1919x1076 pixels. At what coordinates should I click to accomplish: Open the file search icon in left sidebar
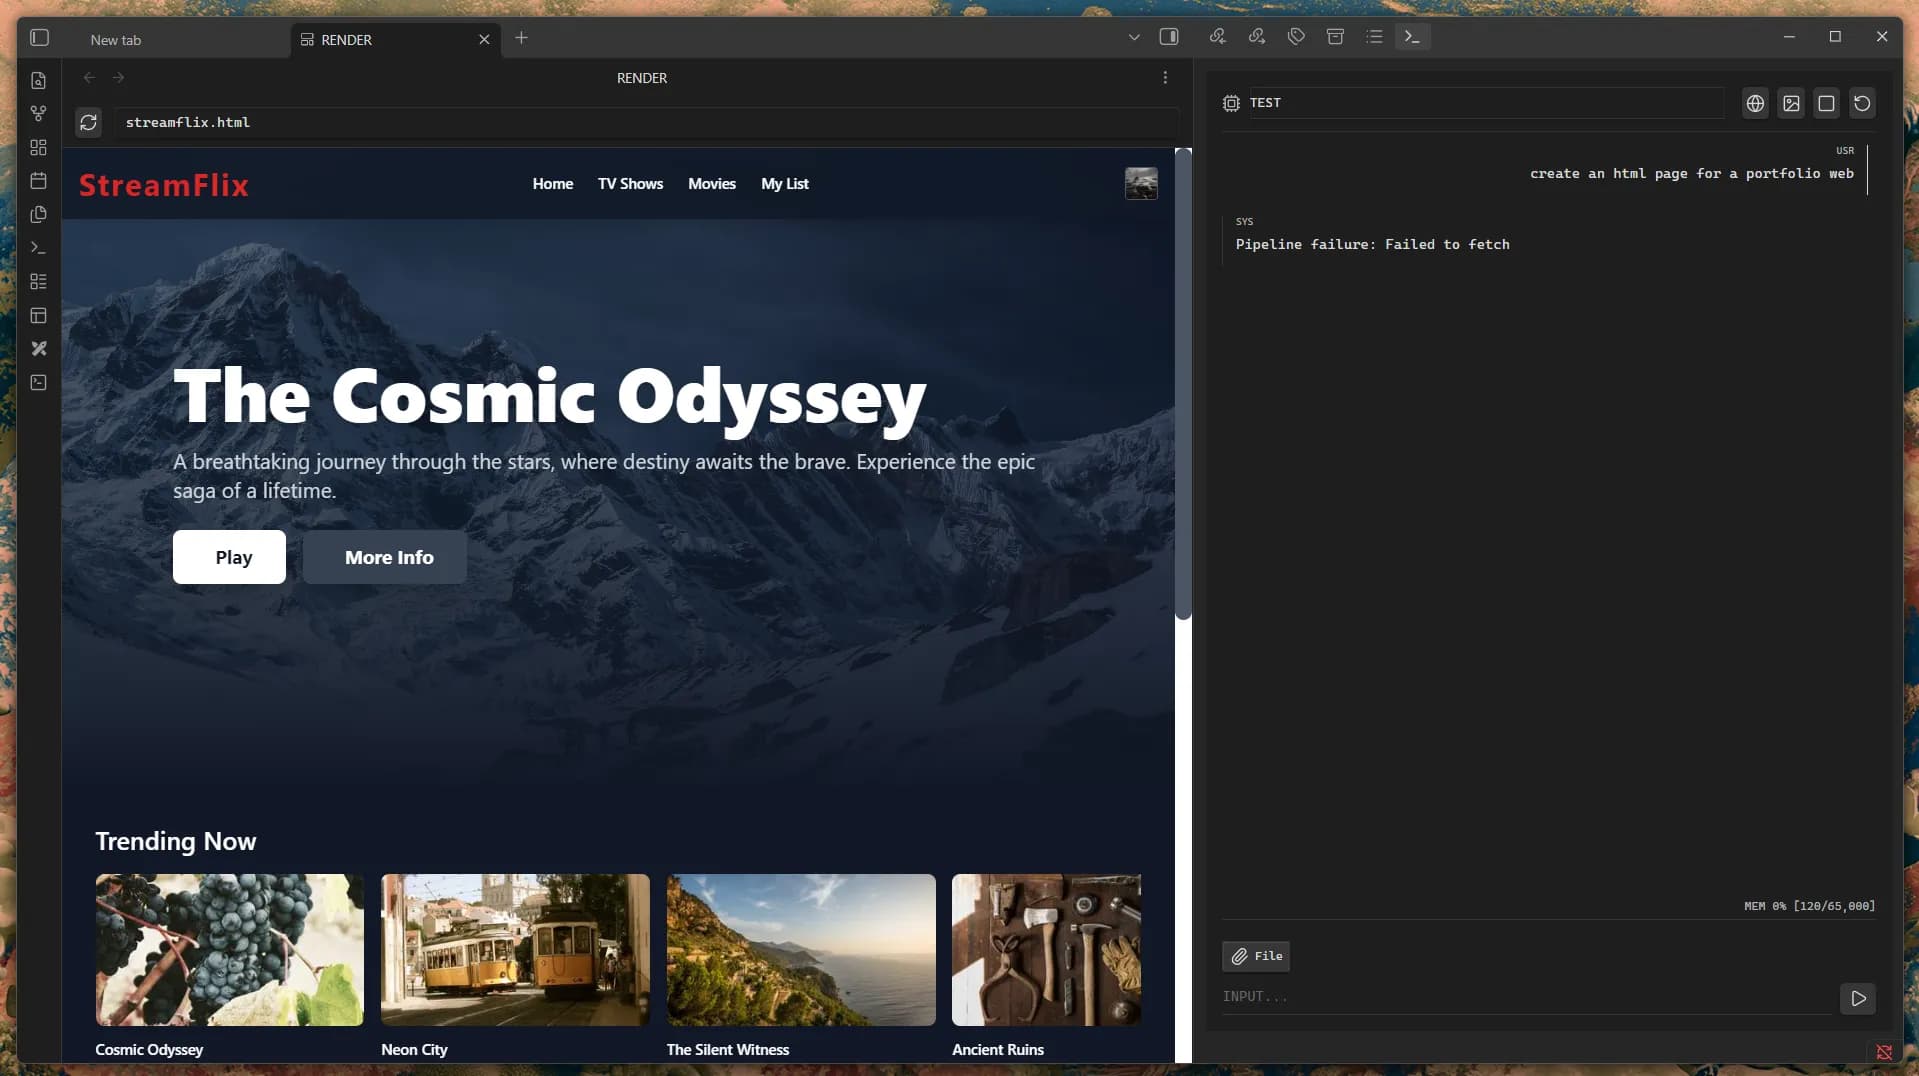39,80
